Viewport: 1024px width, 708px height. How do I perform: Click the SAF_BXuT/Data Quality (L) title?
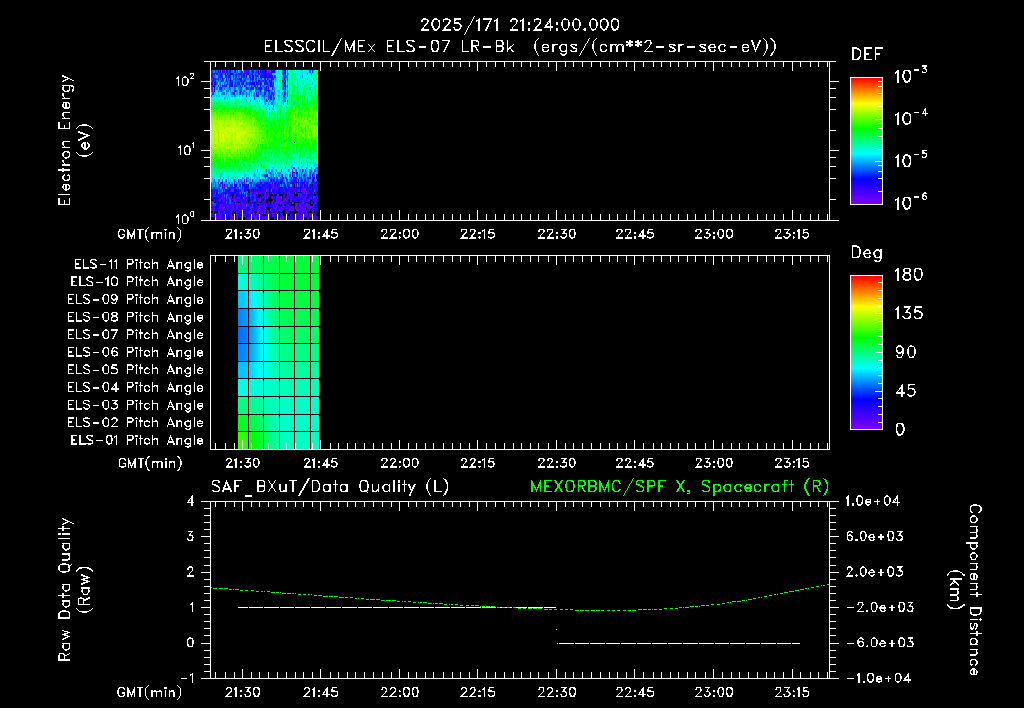click(330, 487)
